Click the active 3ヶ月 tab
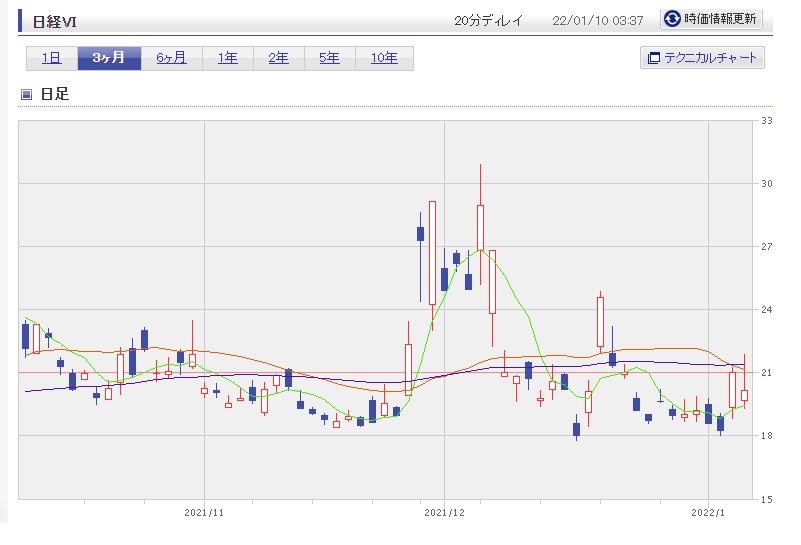801x545 pixels. click(109, 58)
